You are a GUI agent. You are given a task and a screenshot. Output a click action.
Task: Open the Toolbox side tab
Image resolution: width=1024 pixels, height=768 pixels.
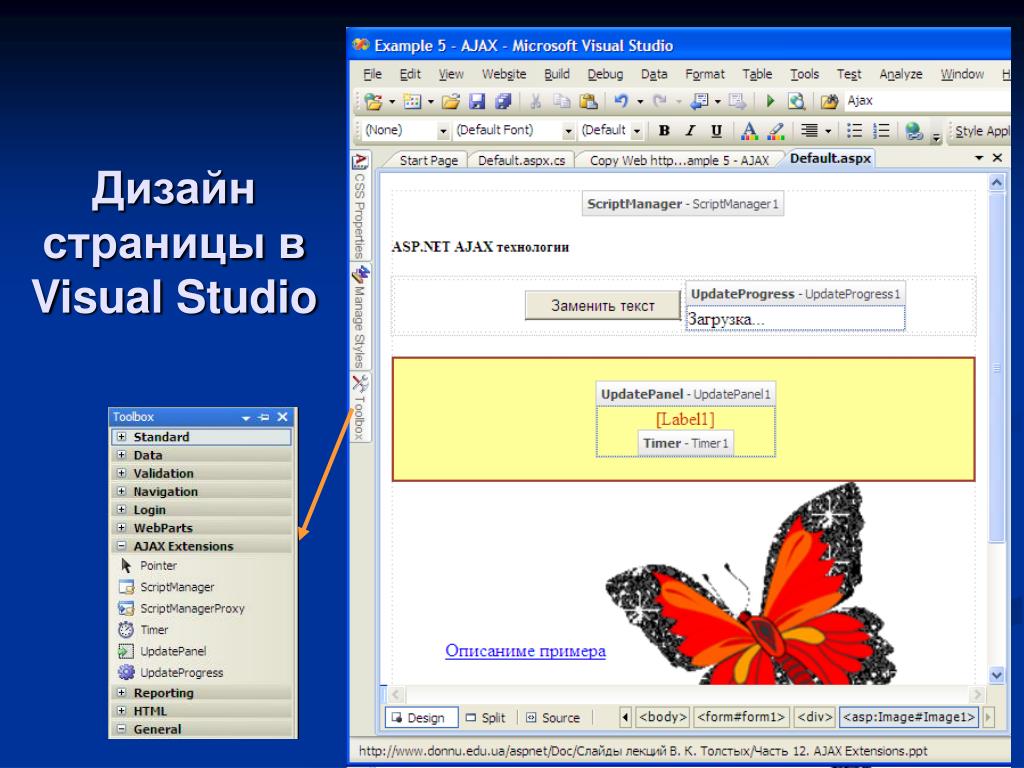tap(360, 407)
